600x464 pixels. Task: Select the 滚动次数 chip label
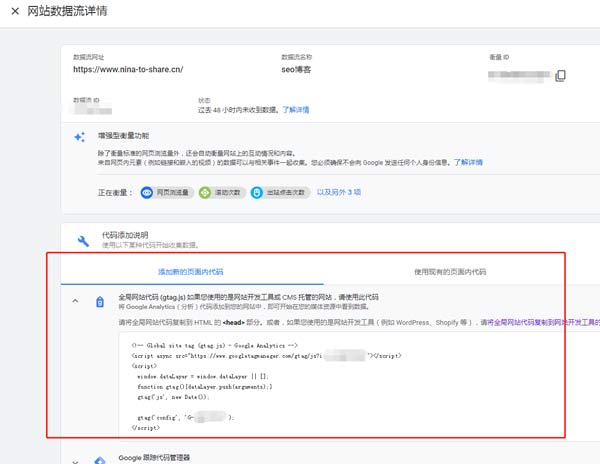[x=228, y=192]
